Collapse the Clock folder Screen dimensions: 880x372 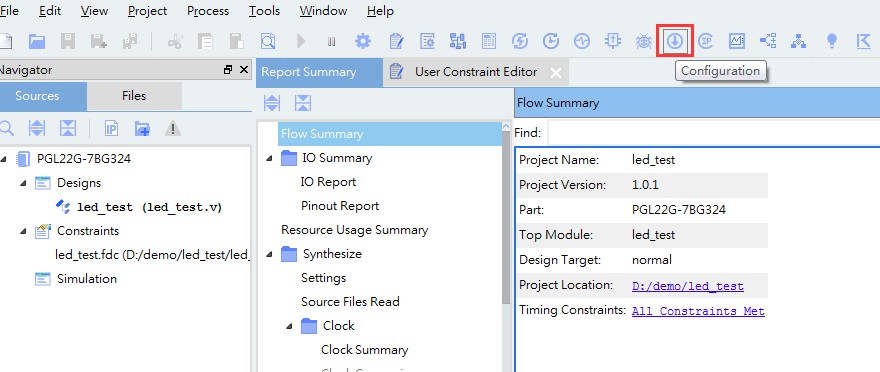point(290,327)
